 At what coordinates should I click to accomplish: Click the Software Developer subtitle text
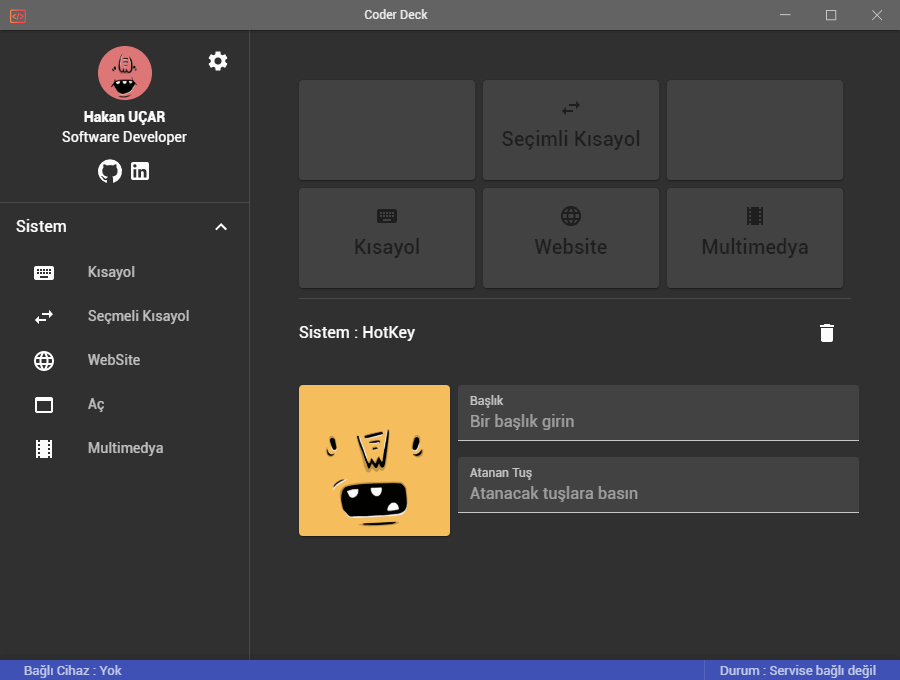(124, 137)
